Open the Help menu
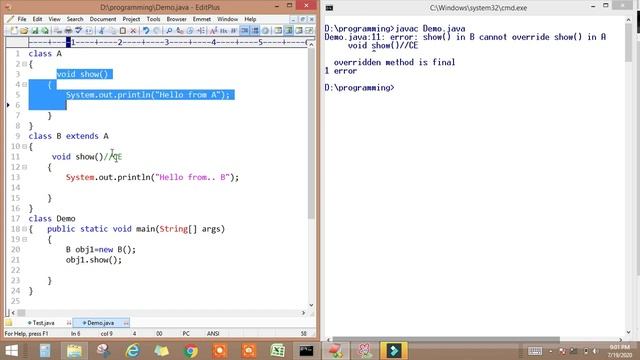Screen dimensions: 640x360 [250, 19]
